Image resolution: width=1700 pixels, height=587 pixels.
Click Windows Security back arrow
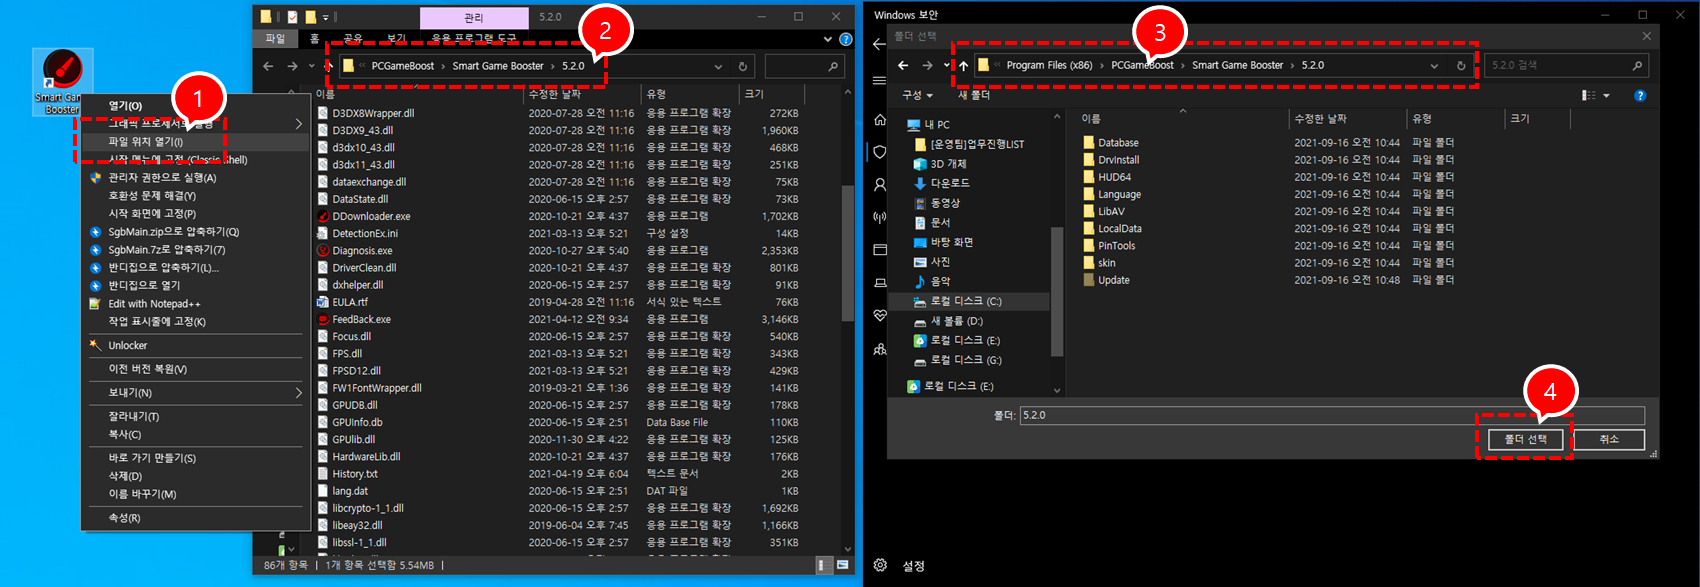[x=880, y=44]
